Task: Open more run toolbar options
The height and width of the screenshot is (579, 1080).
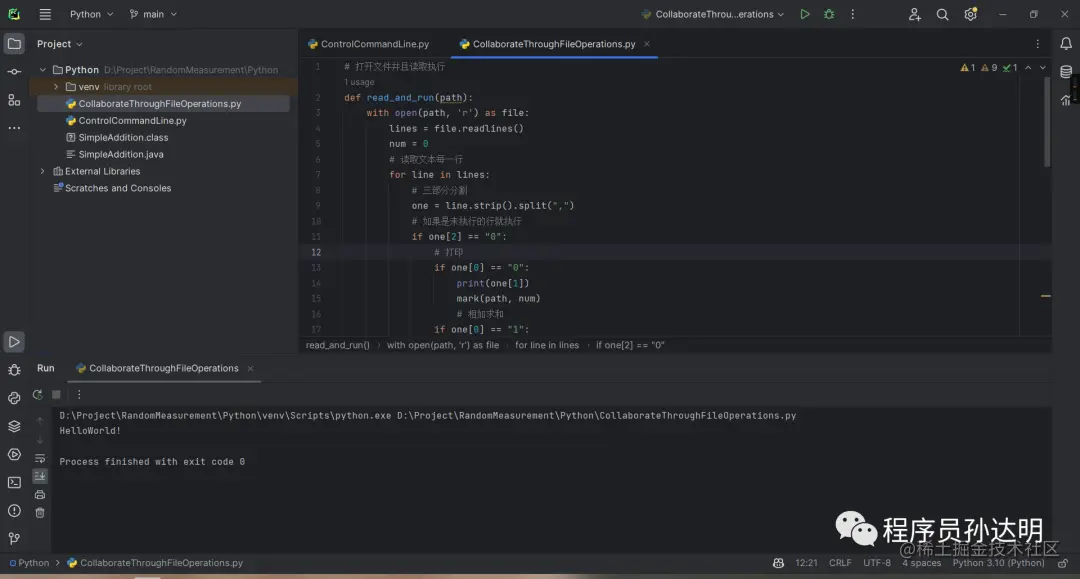Action: click(x=79, y=394)
